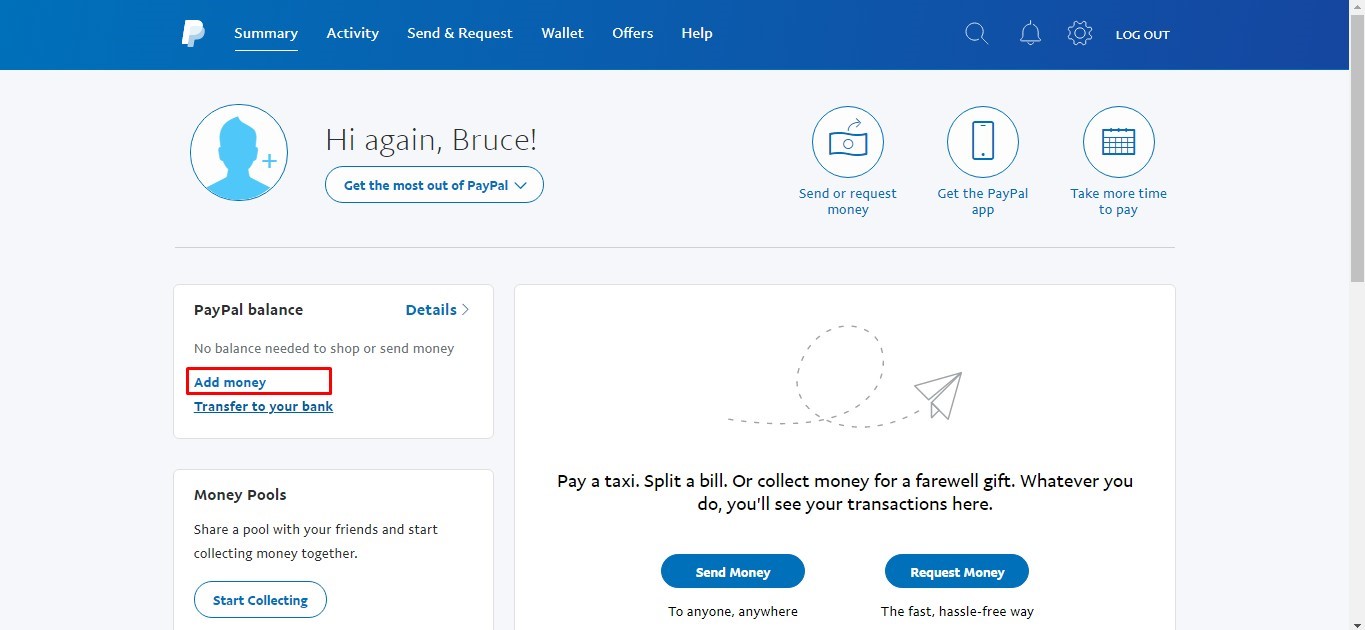Viewport: 1365px width, 630px height.
Task: Select Send & Request in navigation
Action: 459,33
